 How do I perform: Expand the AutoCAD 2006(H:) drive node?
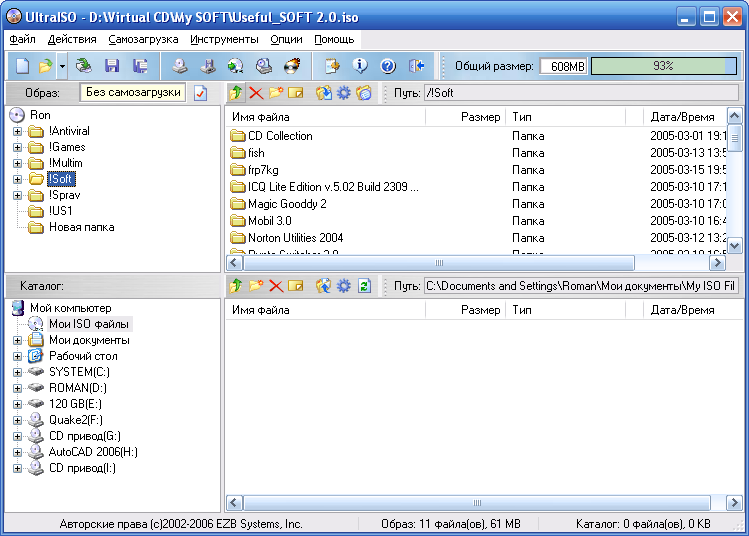[x=17, y=452]
